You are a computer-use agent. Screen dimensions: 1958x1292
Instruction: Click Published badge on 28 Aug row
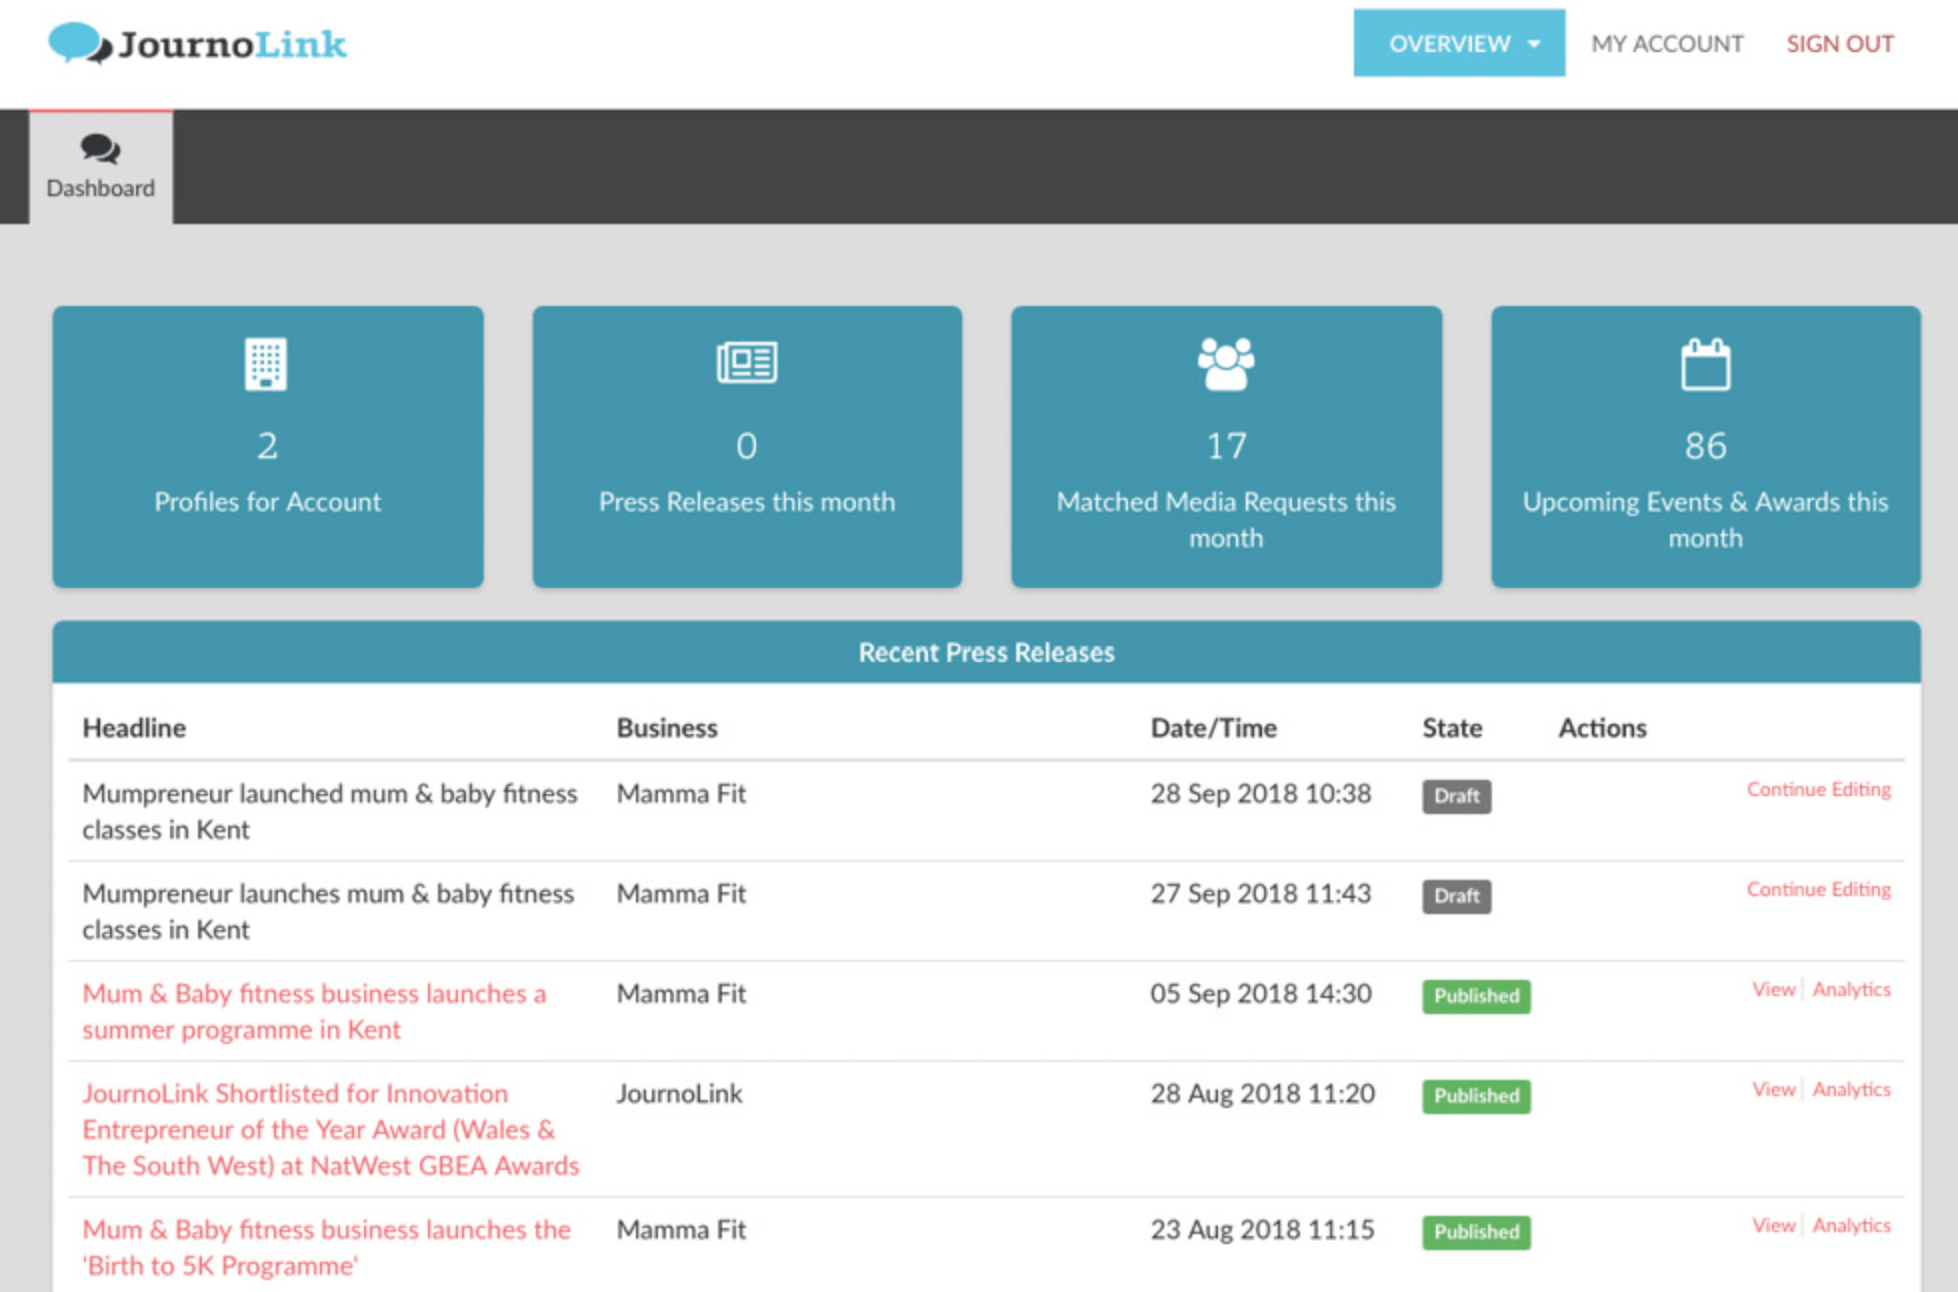[1476, 1096]
